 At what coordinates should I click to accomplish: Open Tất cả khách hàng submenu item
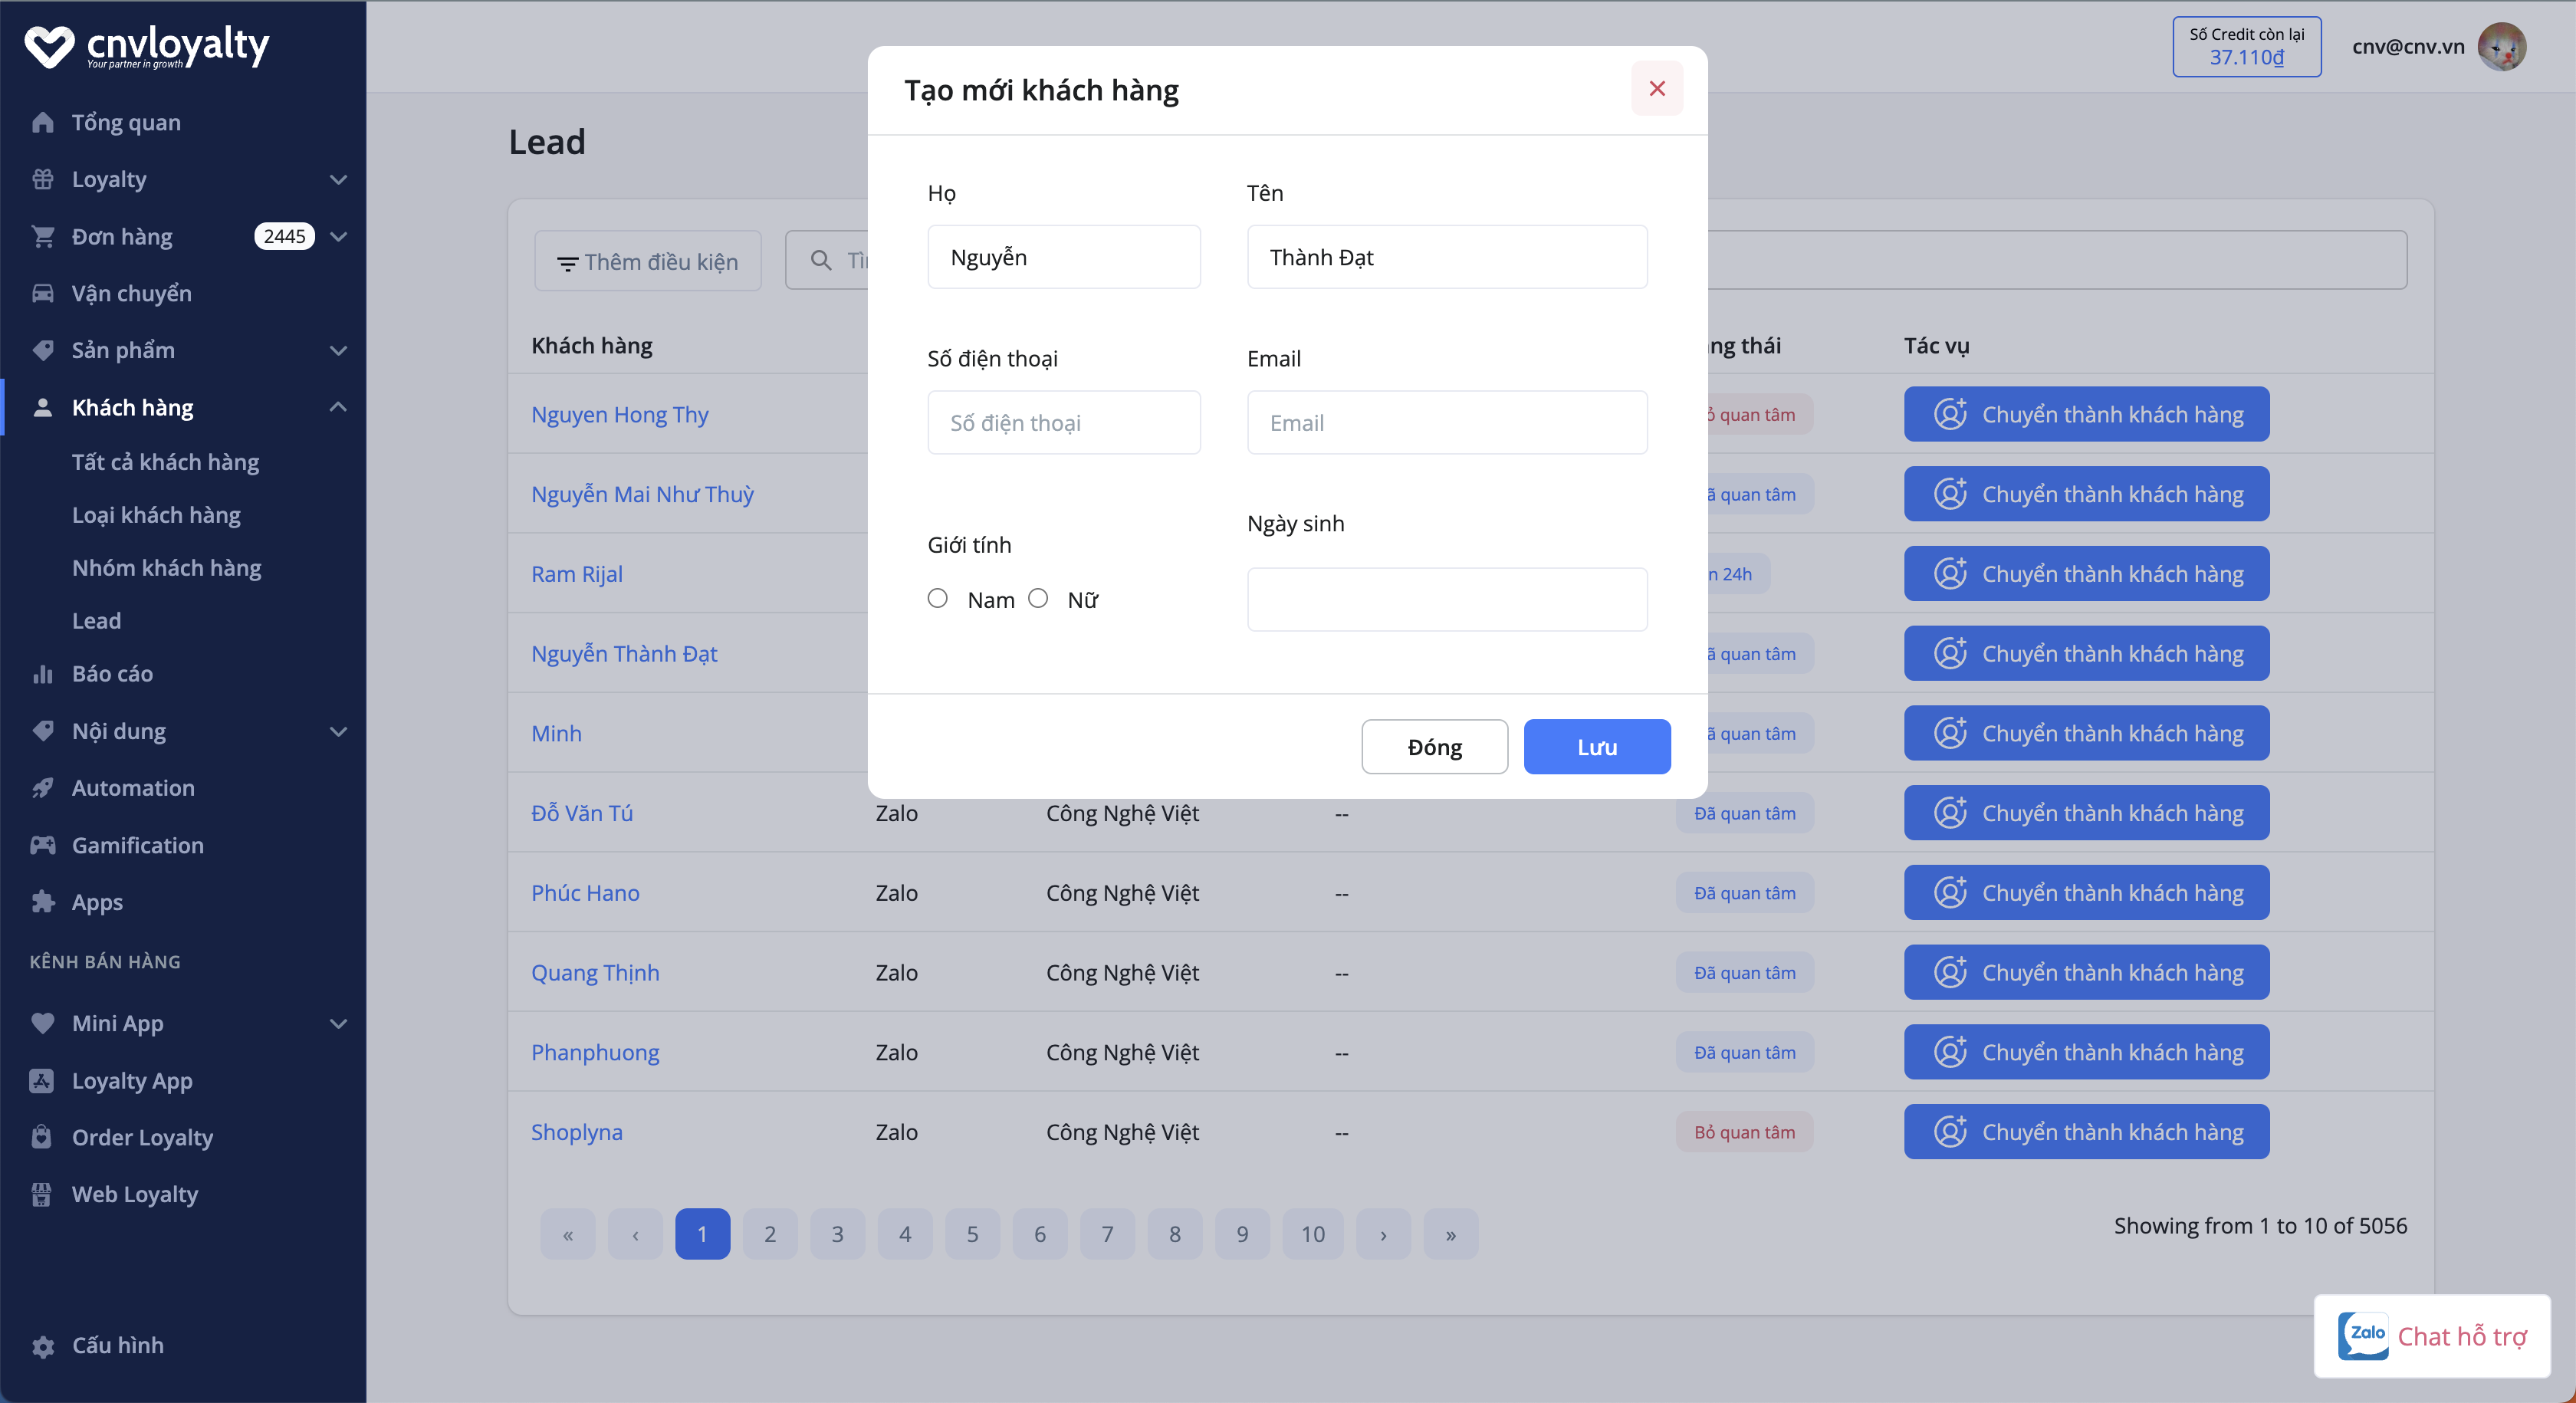click(165, 462)
